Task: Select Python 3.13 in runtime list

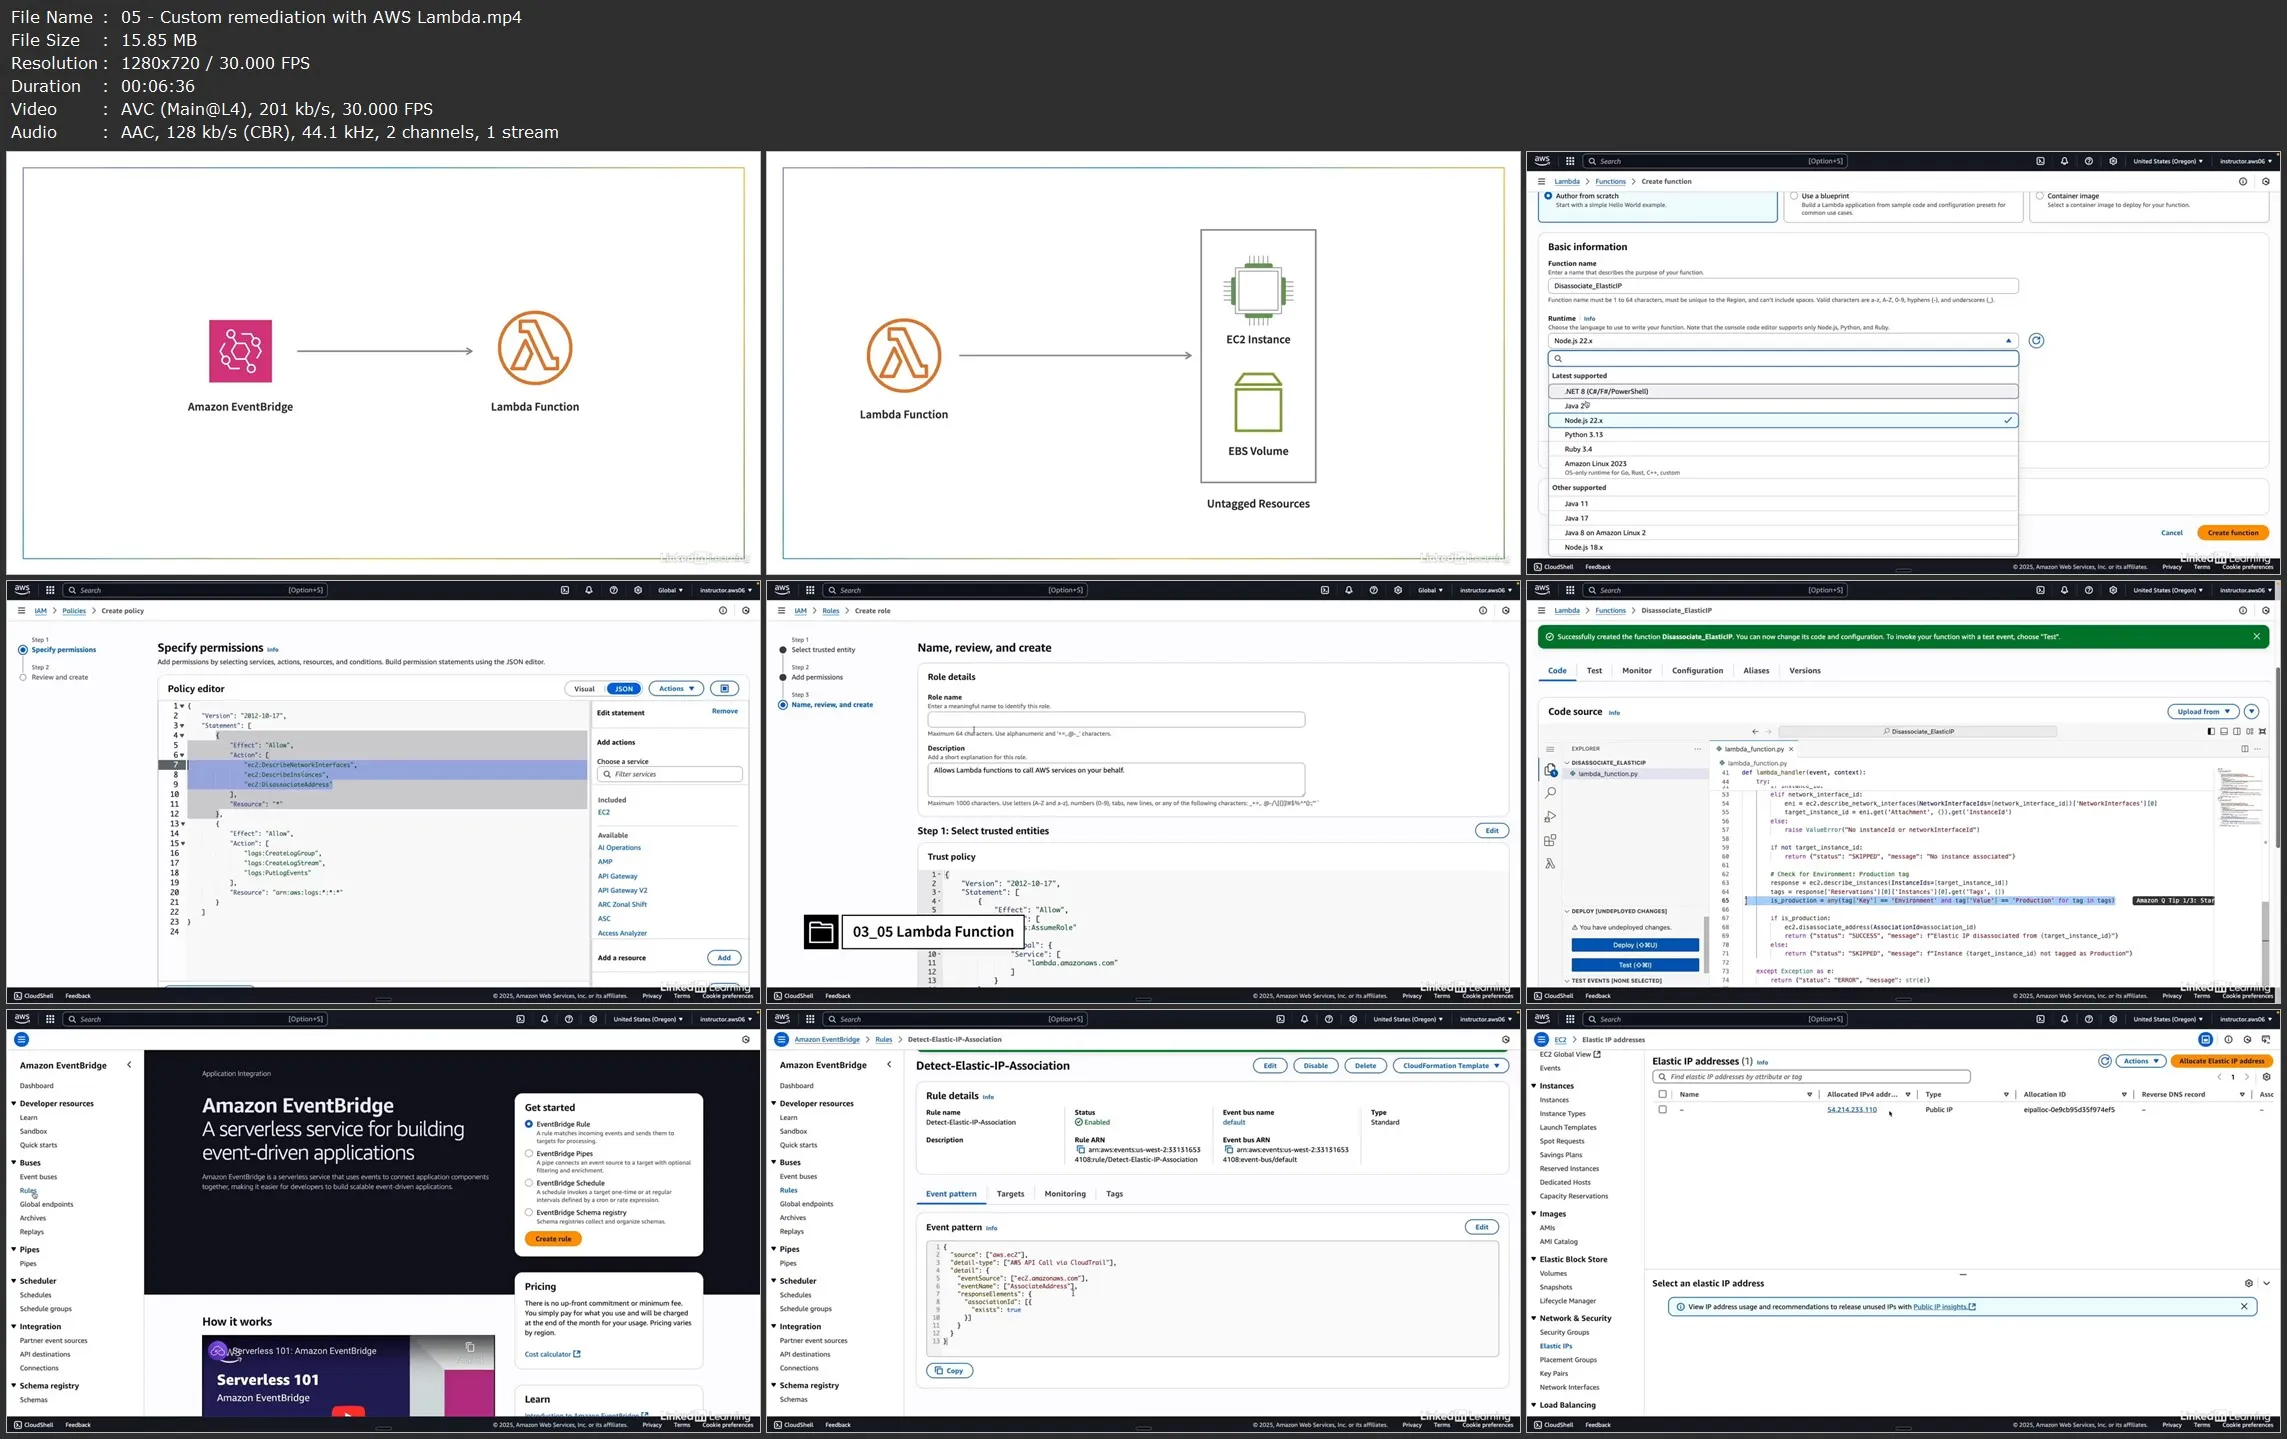Action: point(1783,435)
